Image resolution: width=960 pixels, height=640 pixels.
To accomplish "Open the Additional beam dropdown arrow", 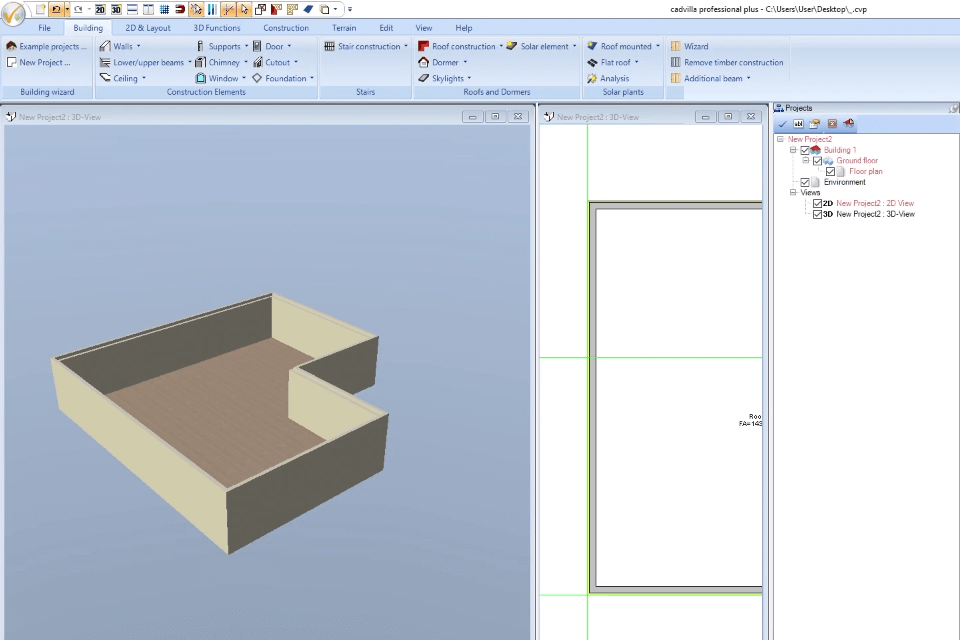I will coord(748,78).
